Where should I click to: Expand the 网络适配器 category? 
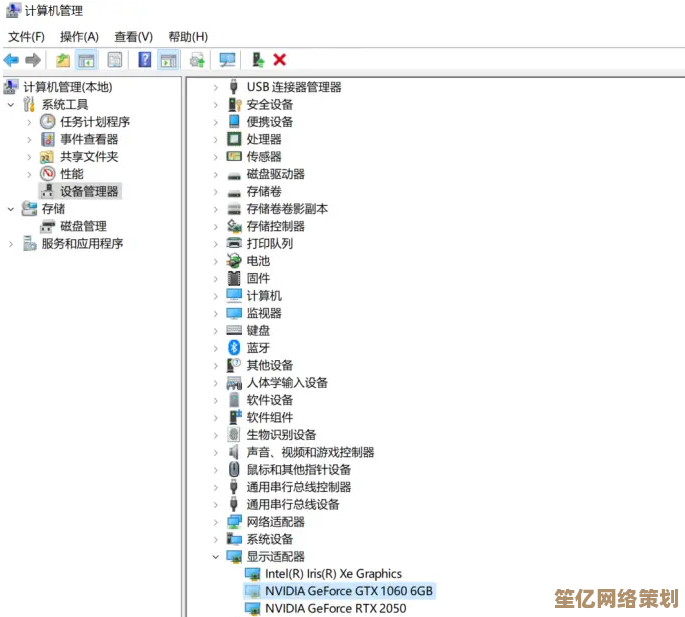coord(216,522)
